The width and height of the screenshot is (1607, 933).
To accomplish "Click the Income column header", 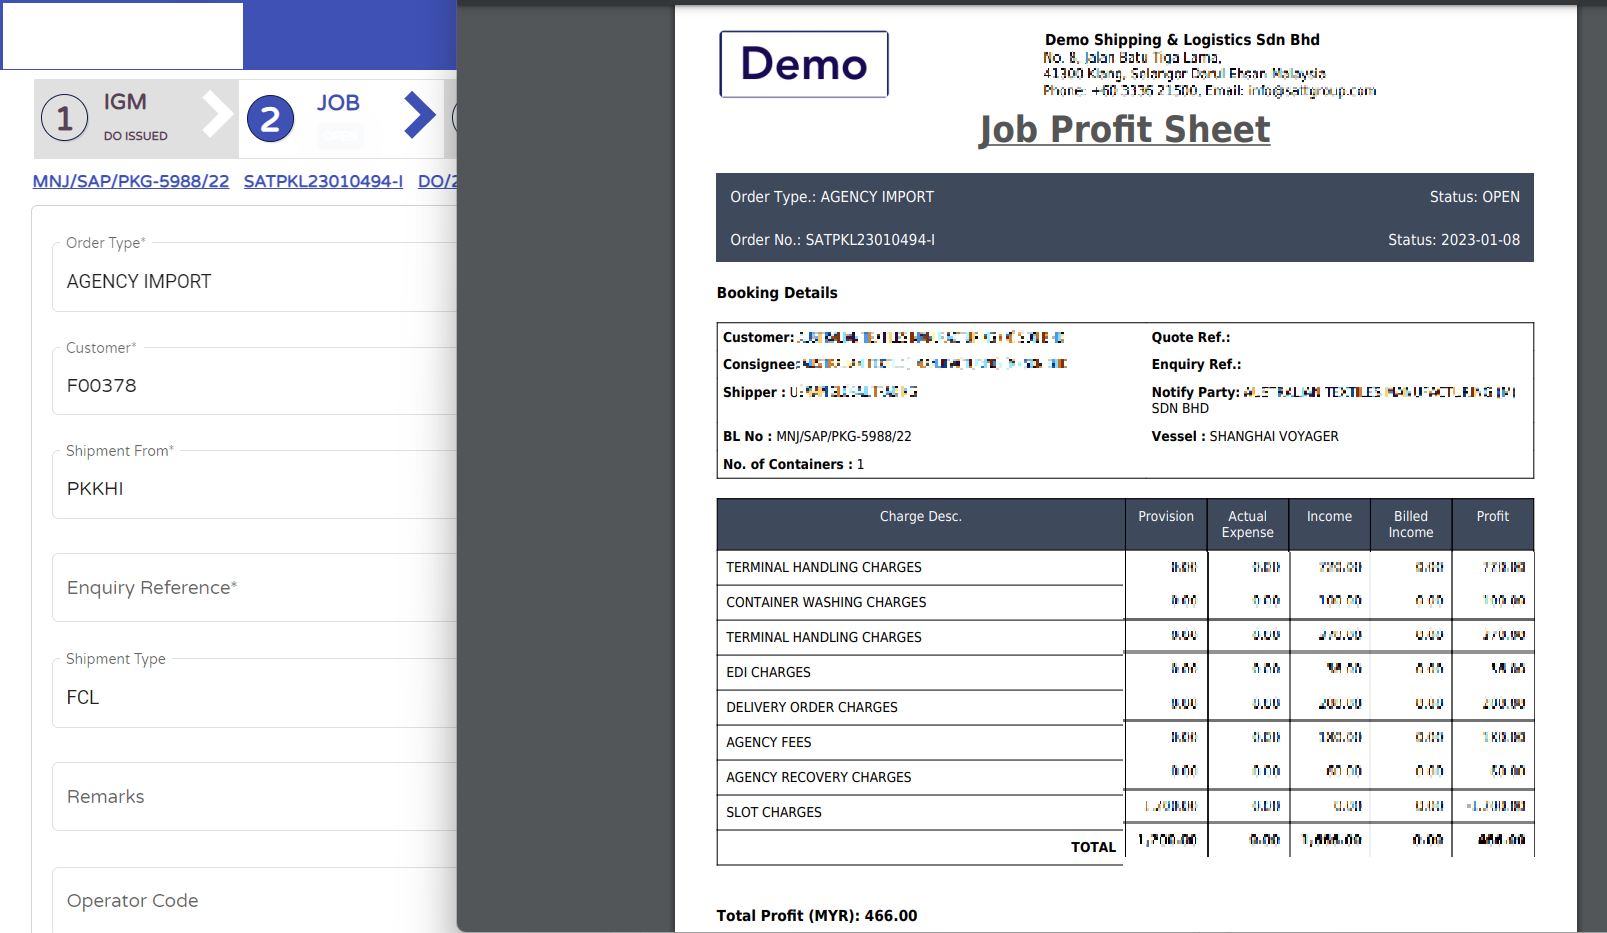I will 1329,524.
